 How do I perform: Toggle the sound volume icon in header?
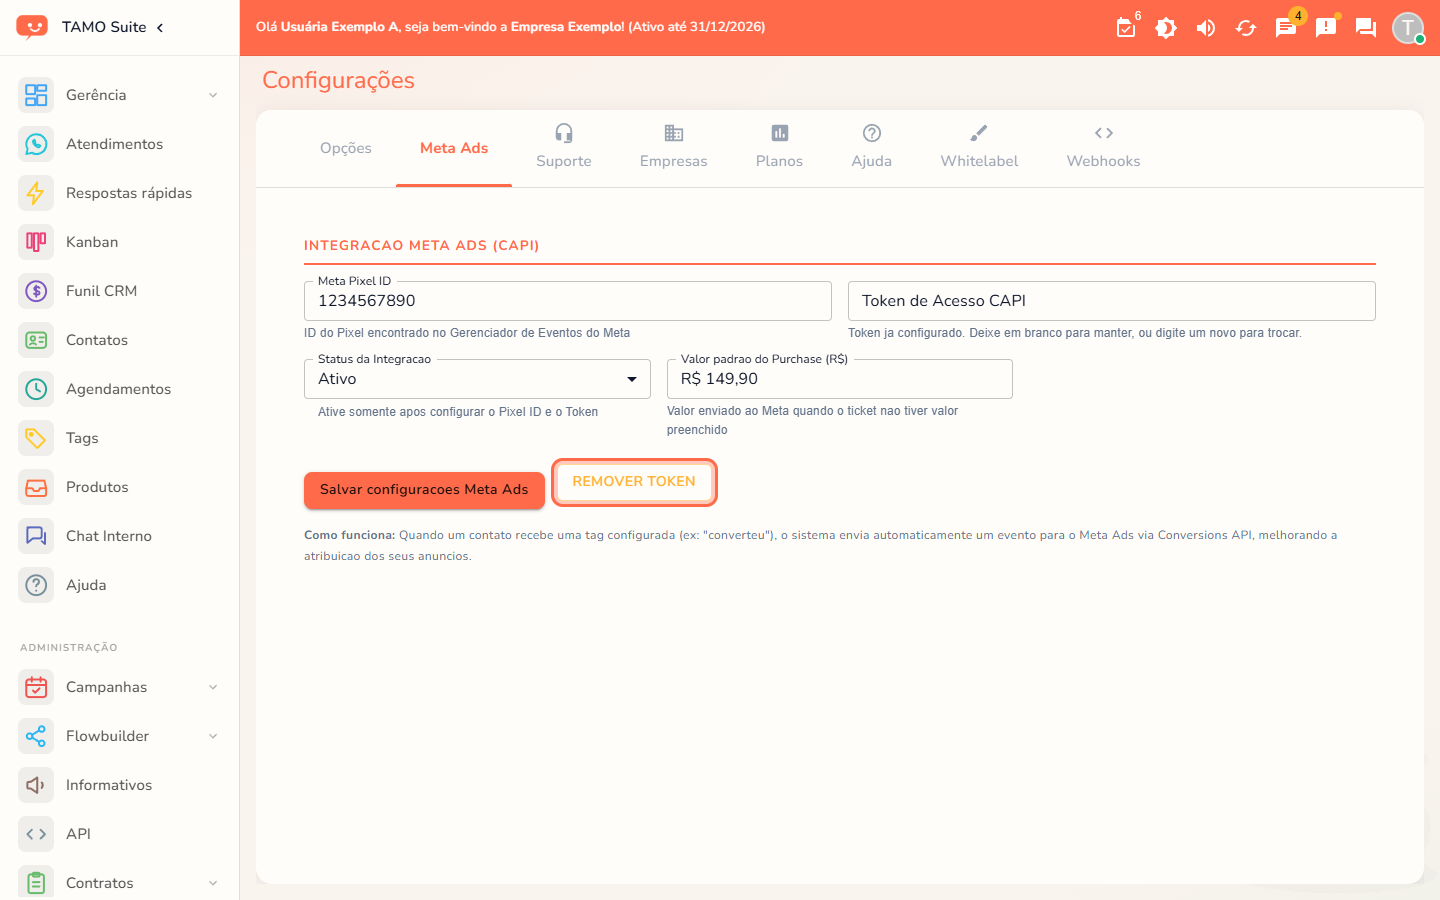[1206, 28]
